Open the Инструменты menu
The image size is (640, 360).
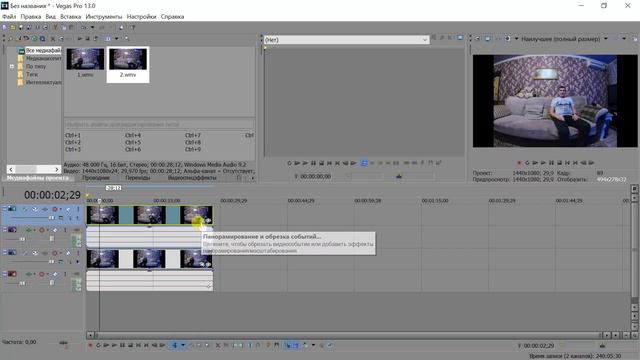(104, 17)
